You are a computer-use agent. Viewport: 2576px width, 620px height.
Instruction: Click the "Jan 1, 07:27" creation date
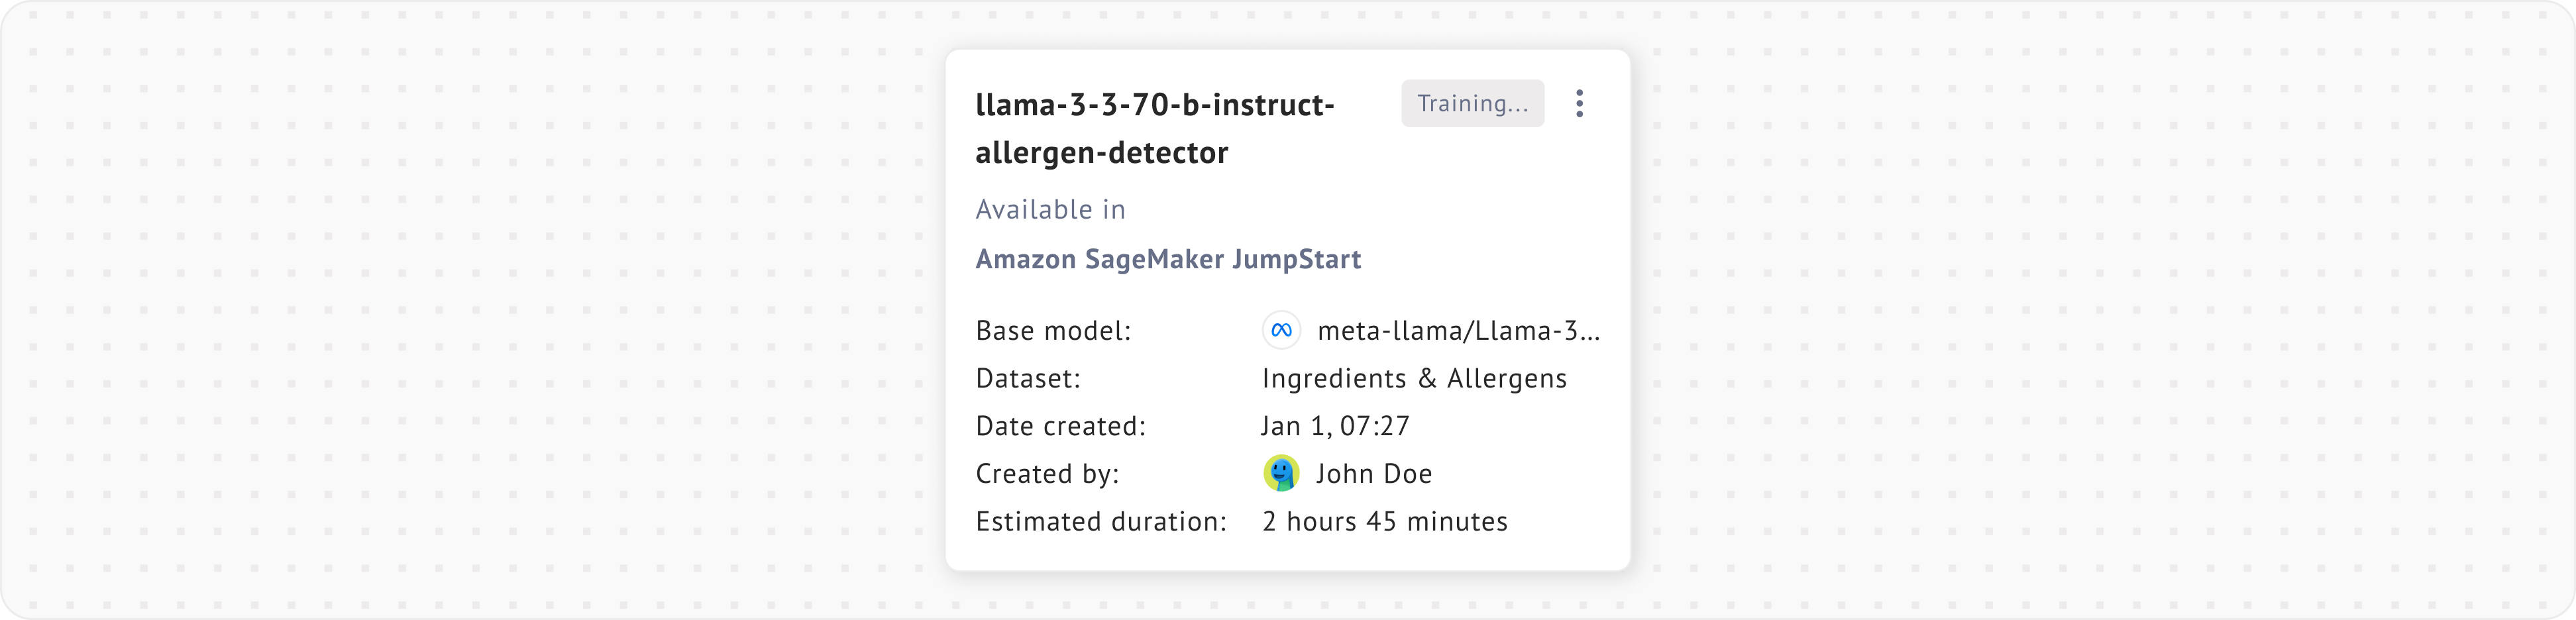point(1335,427)
